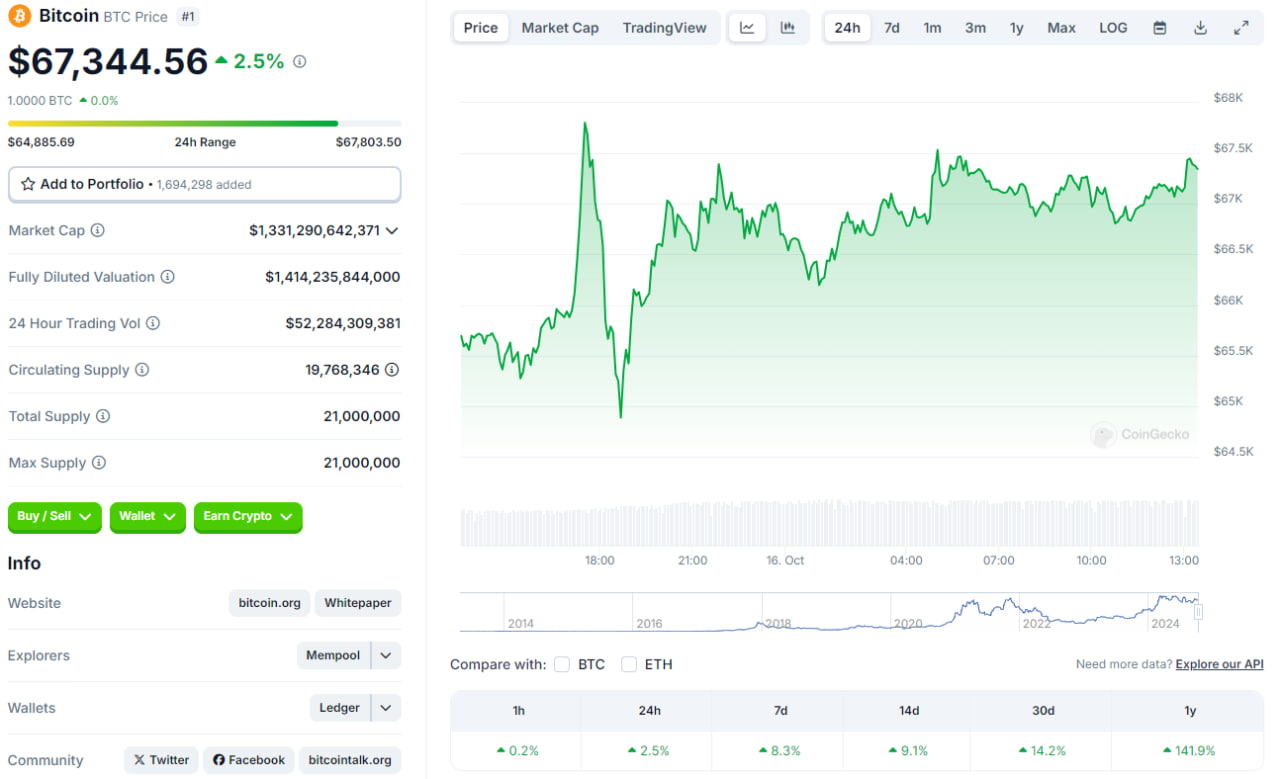Screen dimensions: 1280x779
Task: Open Max Supply info icon
Action: [99, 463]
